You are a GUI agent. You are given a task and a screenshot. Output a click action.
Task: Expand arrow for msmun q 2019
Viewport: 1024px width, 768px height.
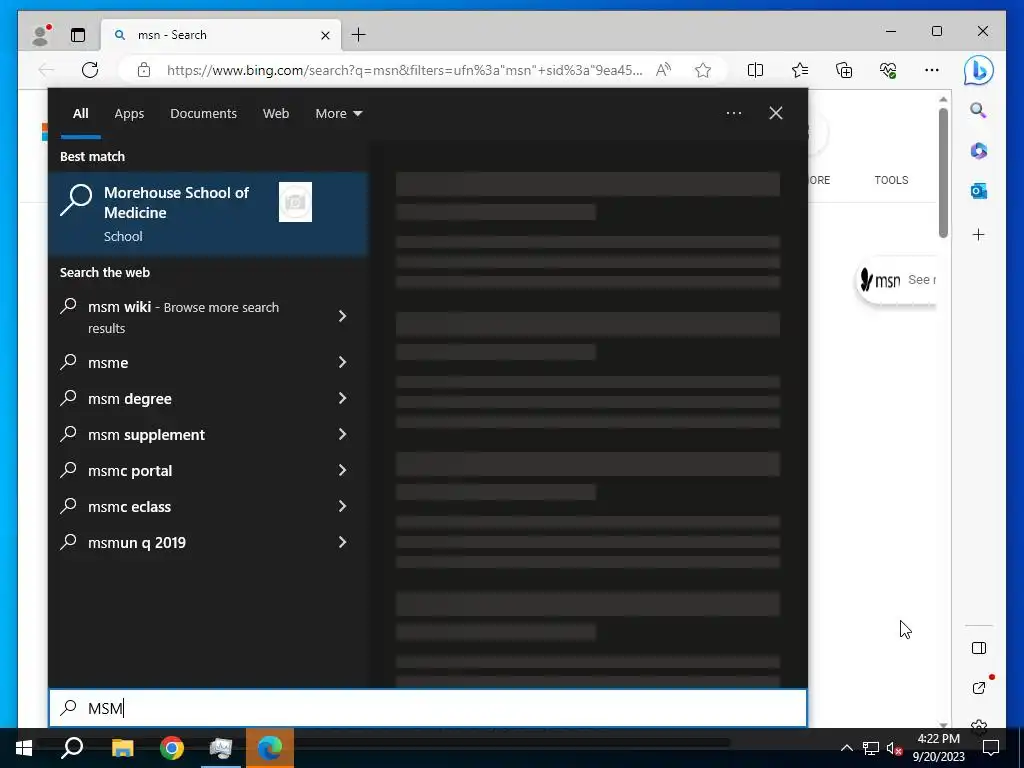(342, 542)
